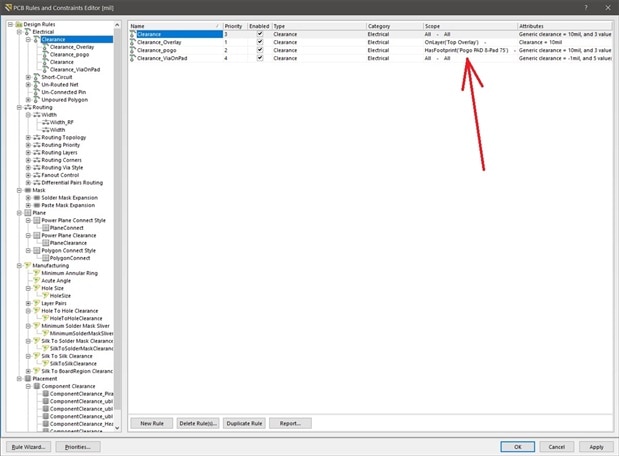Click the PolygonConnect rule icon

46,258
